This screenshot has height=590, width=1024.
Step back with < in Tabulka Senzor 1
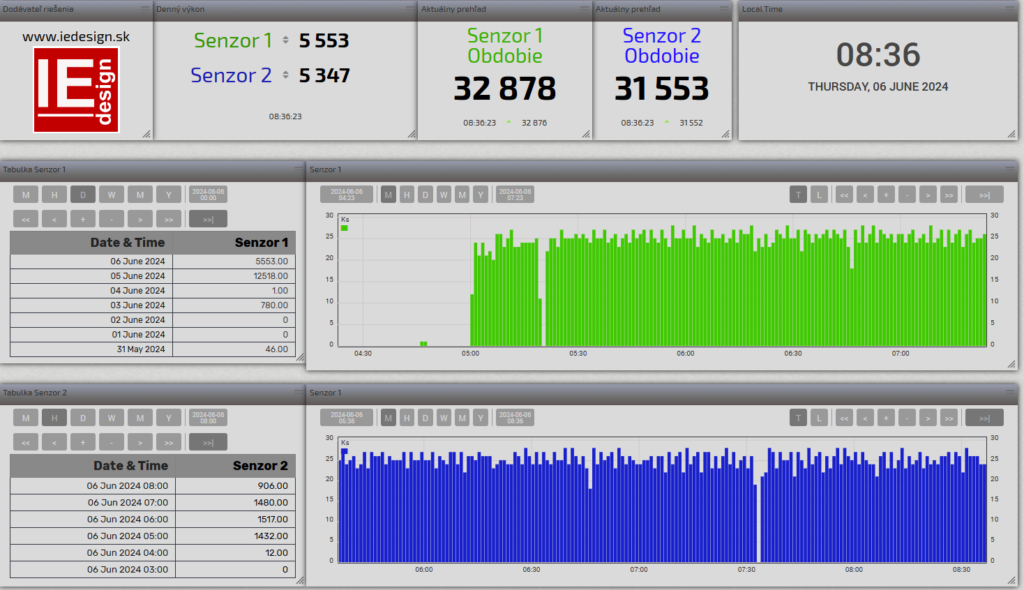tap(54, 219)
